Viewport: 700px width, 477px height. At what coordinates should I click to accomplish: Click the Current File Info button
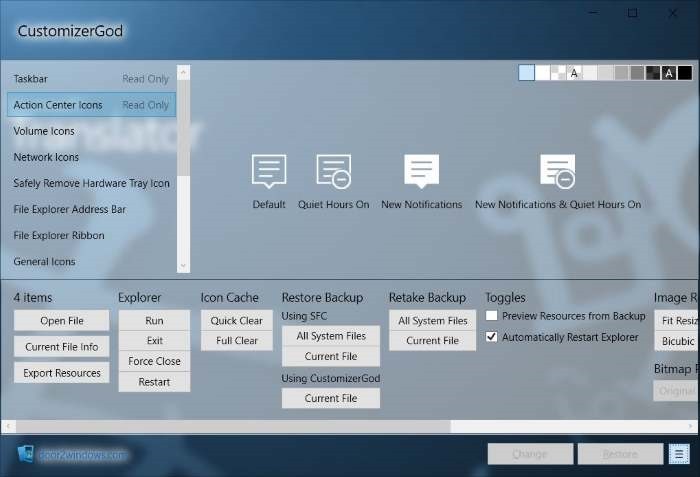pos(62,347)
